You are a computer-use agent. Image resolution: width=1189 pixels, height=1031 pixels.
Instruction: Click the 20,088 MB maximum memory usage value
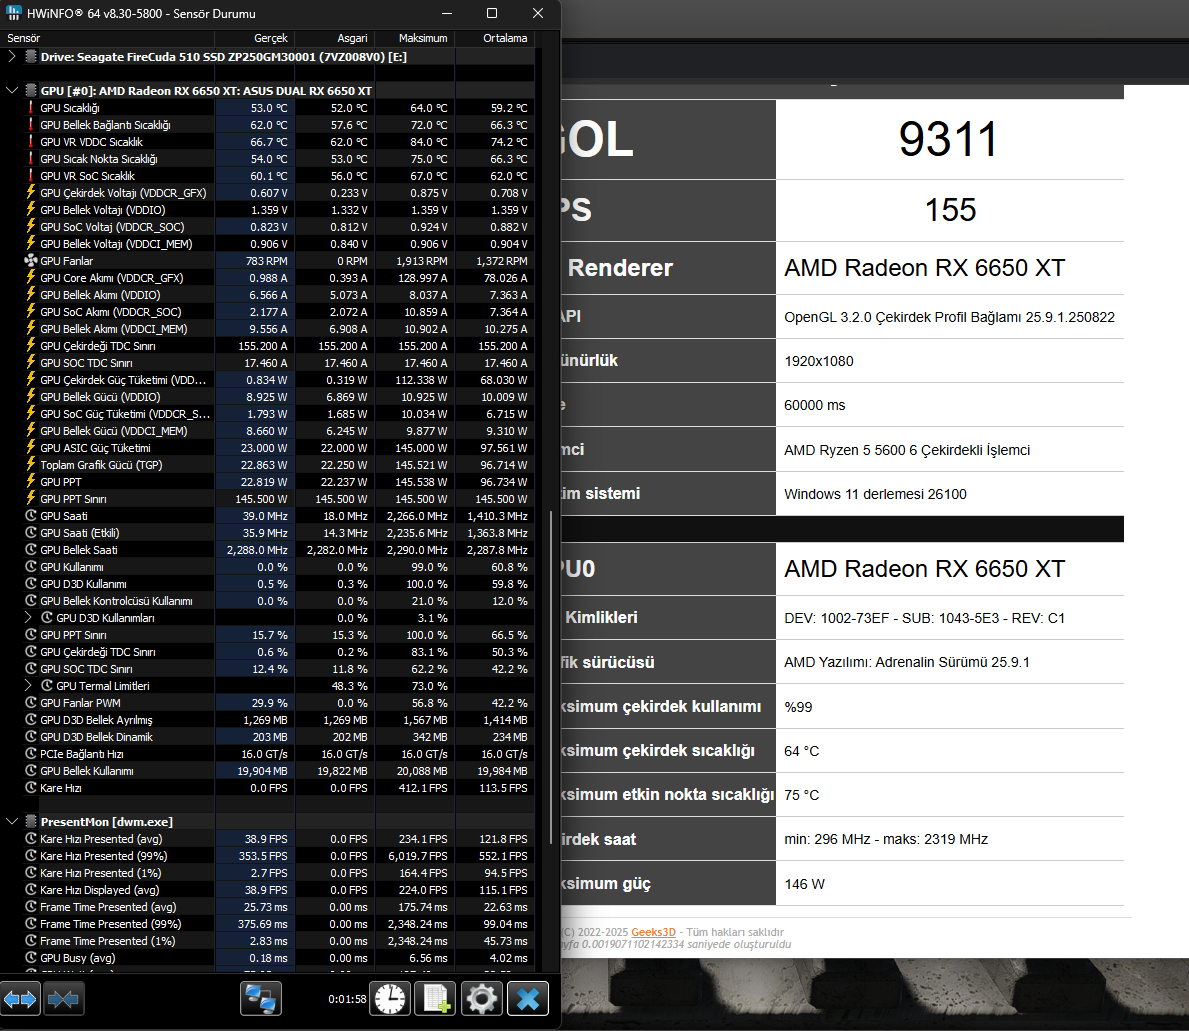(x=422, y=771)
